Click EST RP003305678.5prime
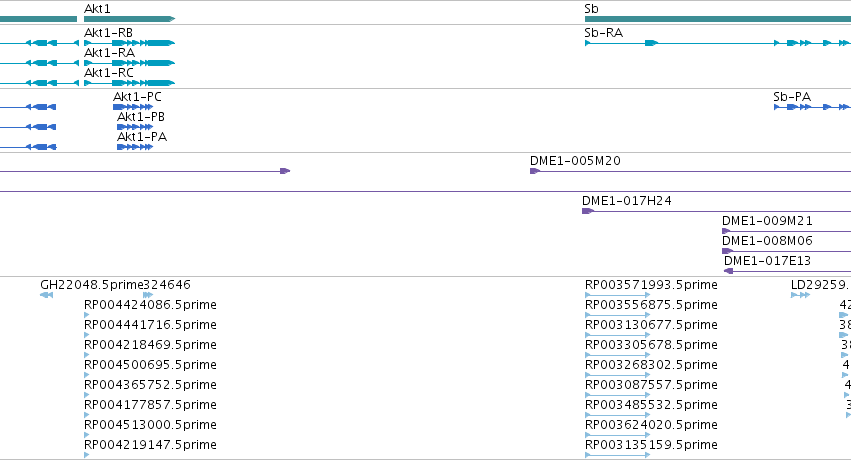This screenshot has width=851, height=460. [651, 345]
